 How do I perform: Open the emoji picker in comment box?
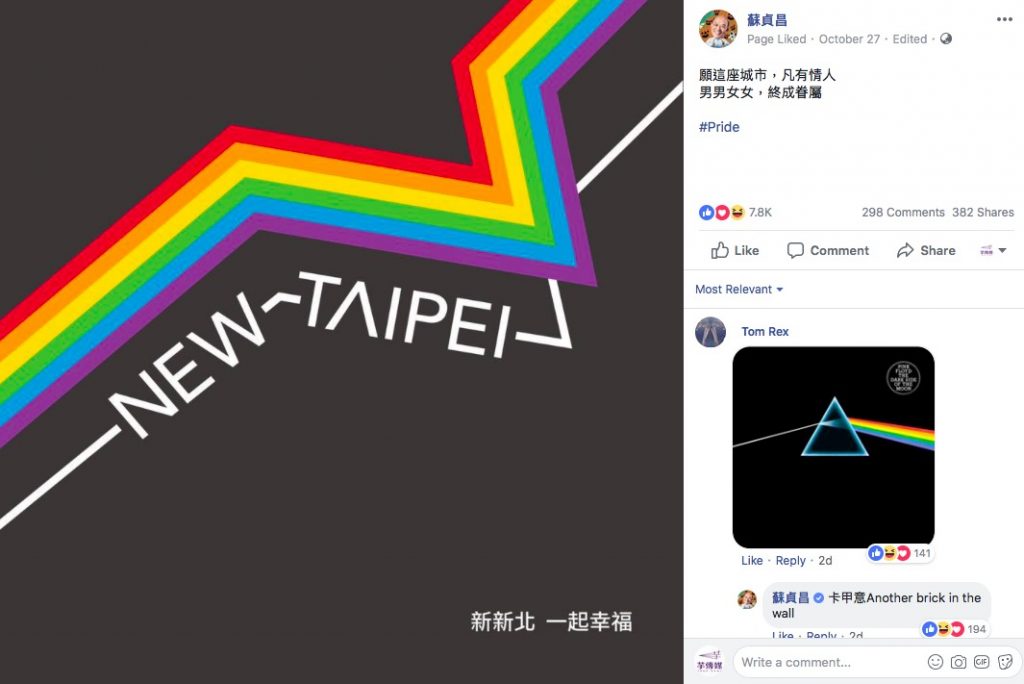(935, 662)
